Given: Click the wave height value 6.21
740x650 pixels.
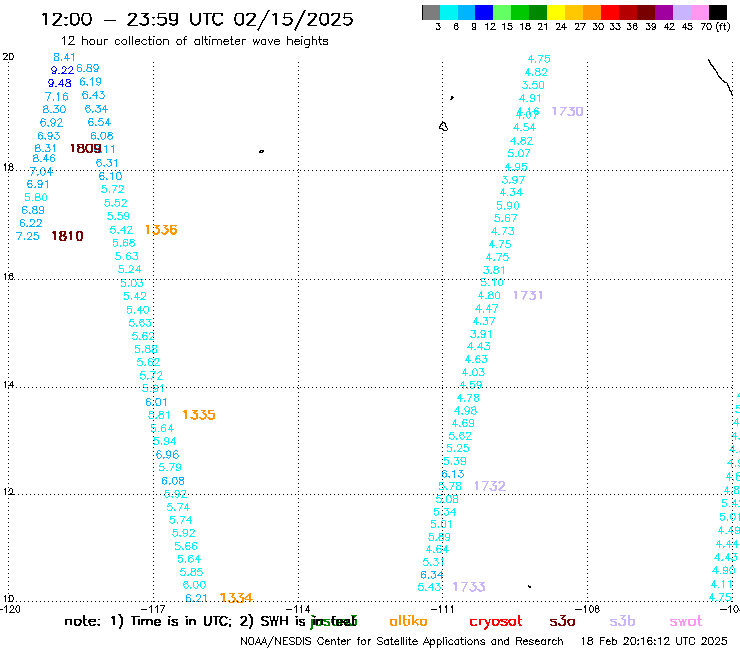Looking at the screenshot, I should 196,598.
